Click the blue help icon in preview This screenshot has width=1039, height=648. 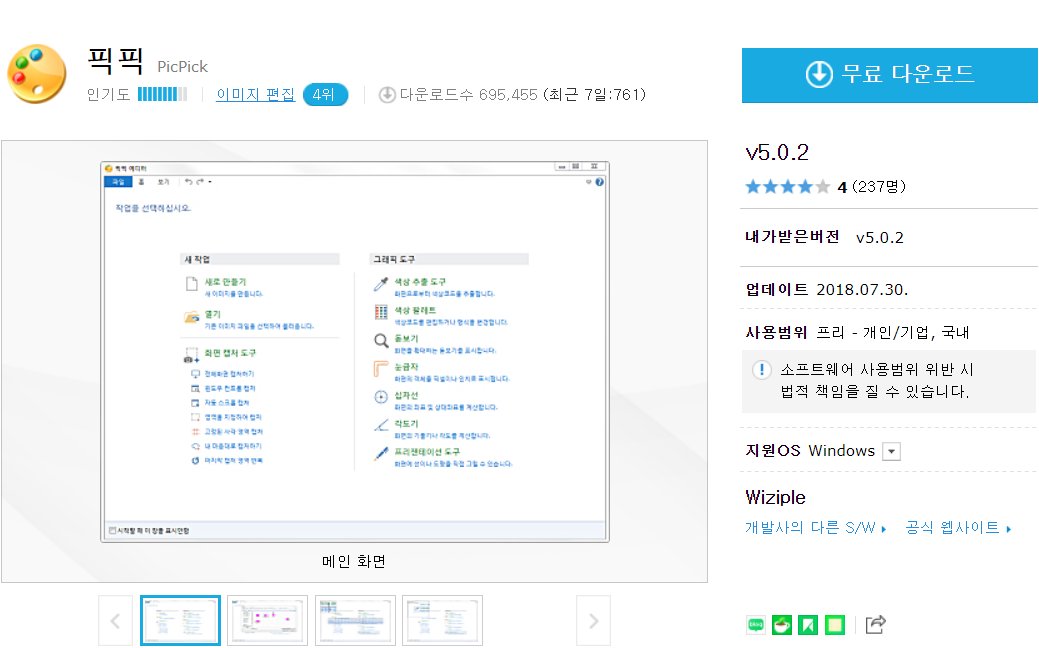600,182
